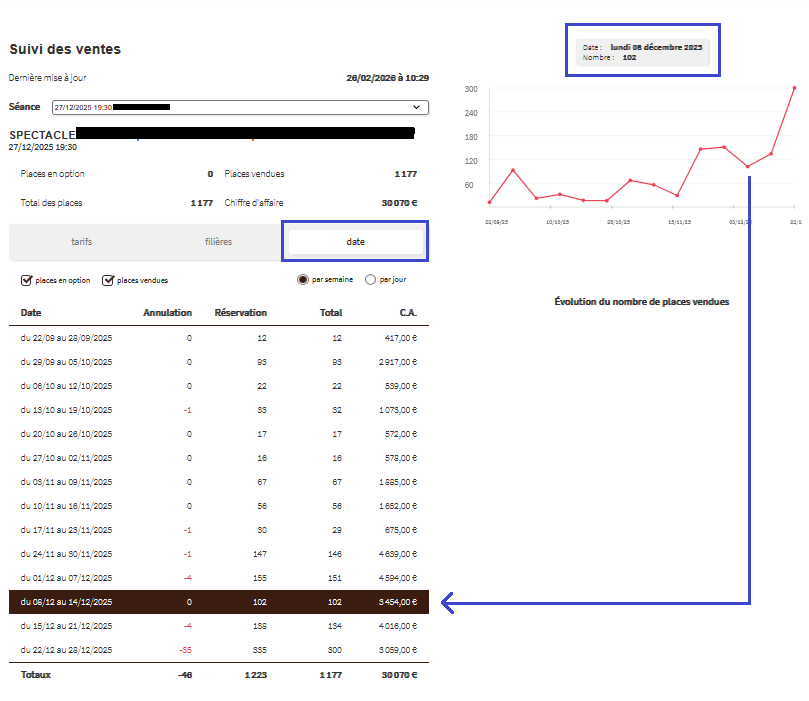Click the C.A. column header

coord(406,313)
